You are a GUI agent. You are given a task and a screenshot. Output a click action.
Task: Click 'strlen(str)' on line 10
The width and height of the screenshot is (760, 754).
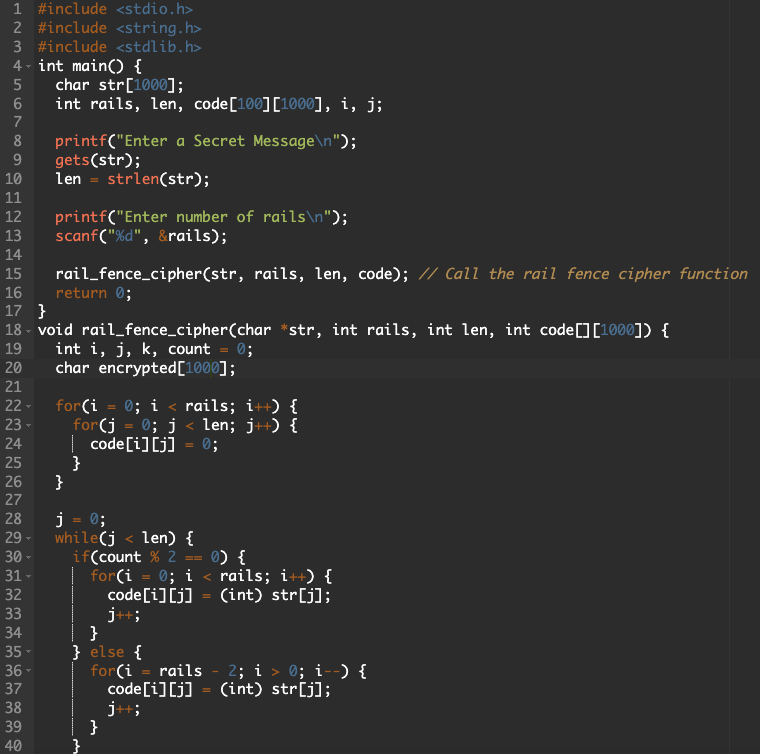coord(154,179)
